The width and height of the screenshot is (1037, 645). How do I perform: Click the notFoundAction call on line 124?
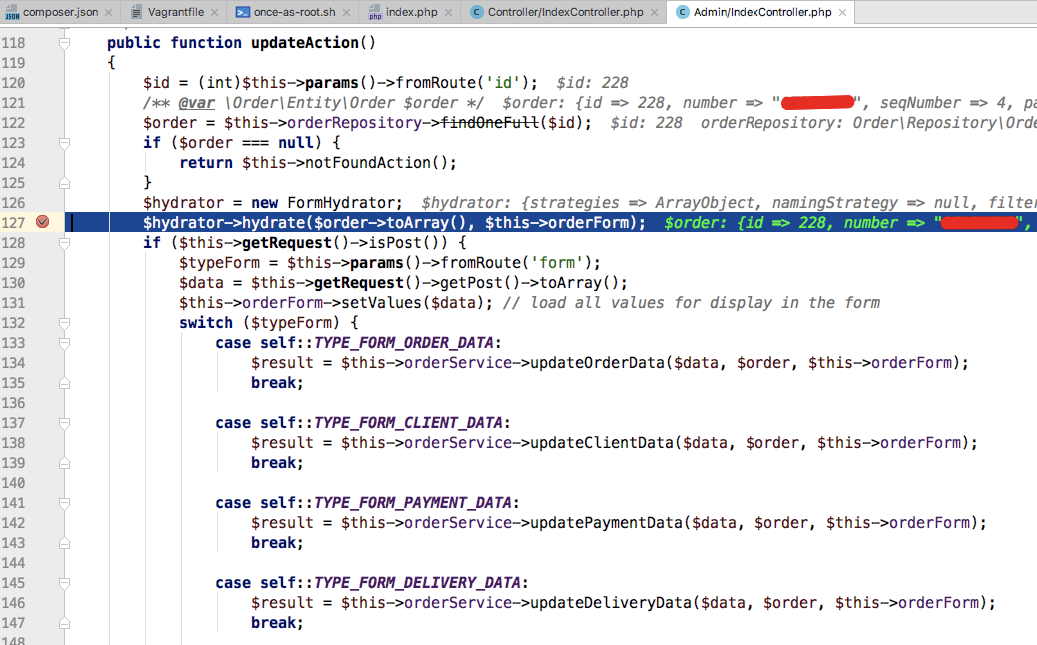point(368,163)
